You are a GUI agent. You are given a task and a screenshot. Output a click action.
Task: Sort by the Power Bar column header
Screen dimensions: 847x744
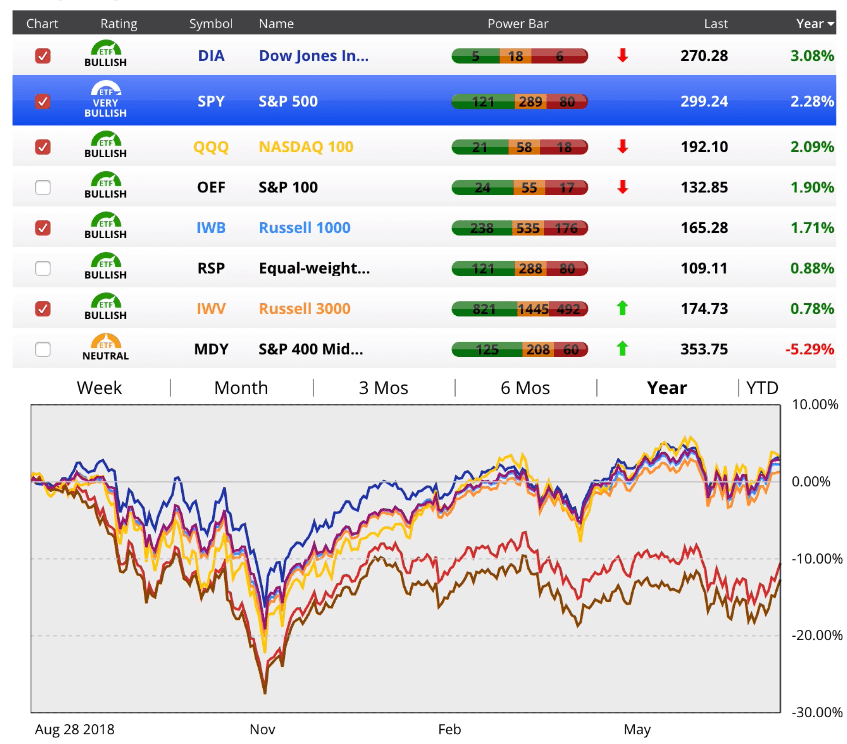[x=517, y=23]
